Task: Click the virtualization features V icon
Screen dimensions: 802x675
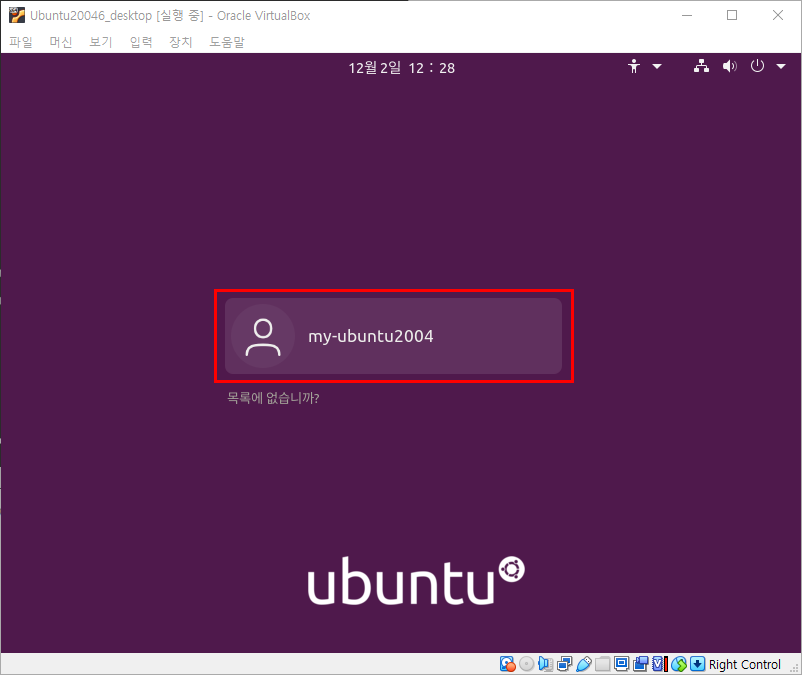Action: [659, 664]
